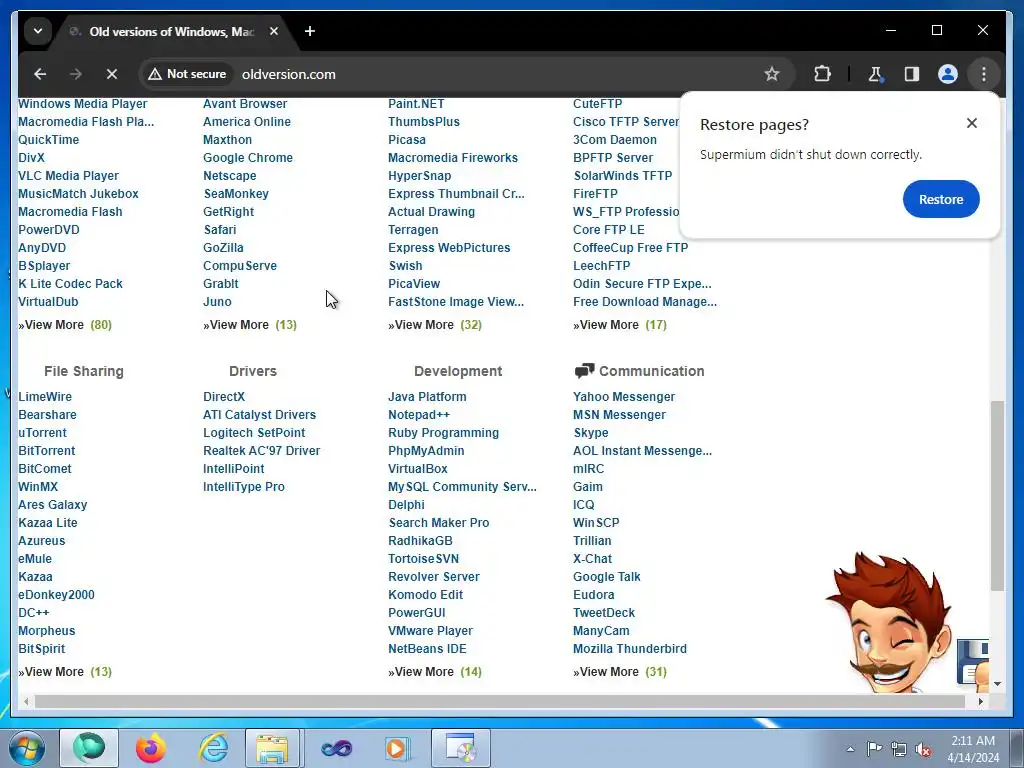Open the Paint.NET link

(416, 104)
